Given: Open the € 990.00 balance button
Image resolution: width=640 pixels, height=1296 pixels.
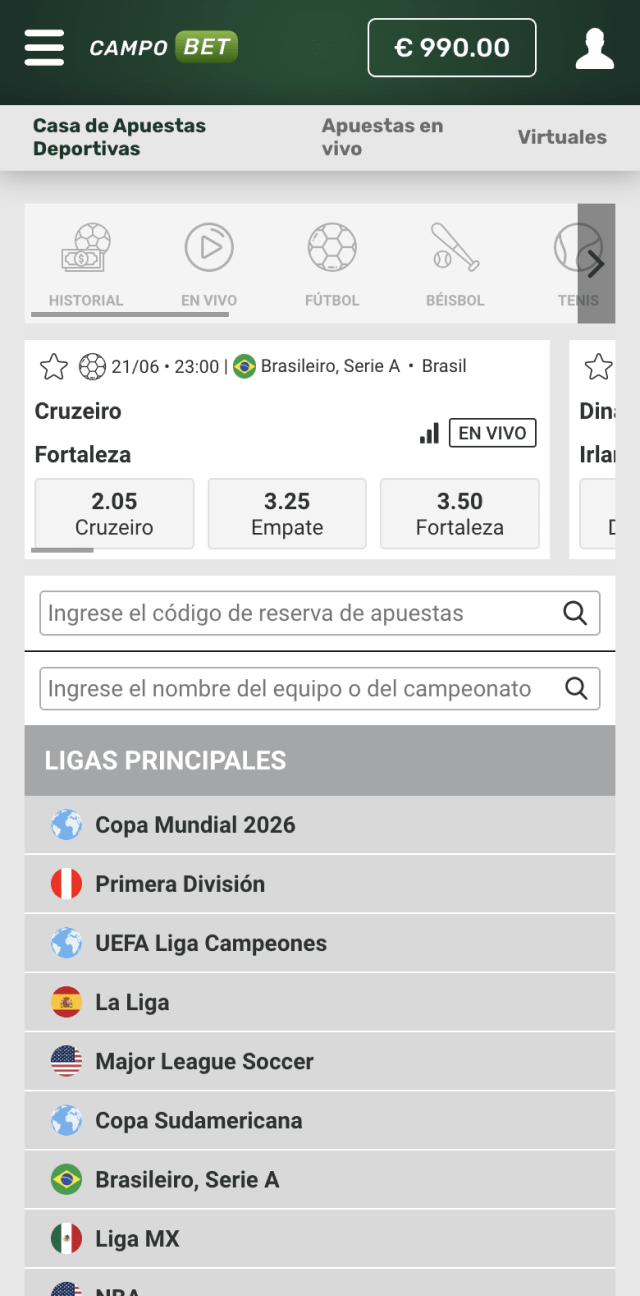Looking at the screenshot, I should 452,47.
